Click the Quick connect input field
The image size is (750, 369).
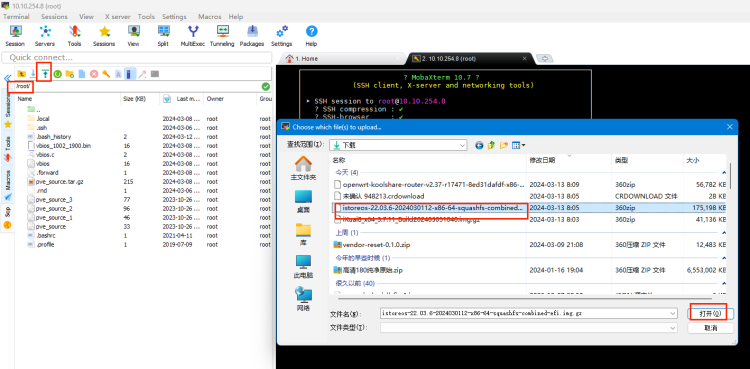click(137, 57)
